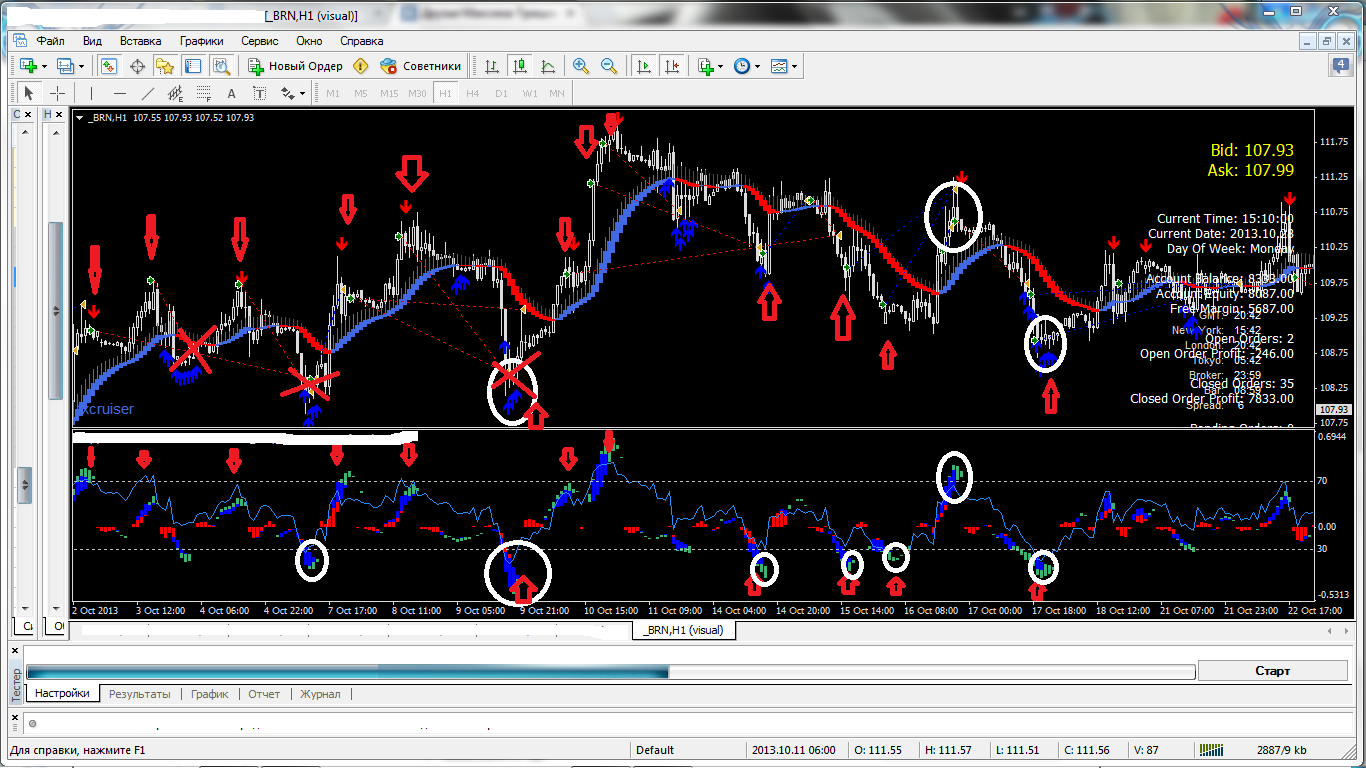
Task: Expand the Indicators dropdown arrow
Action: [721, 67]
